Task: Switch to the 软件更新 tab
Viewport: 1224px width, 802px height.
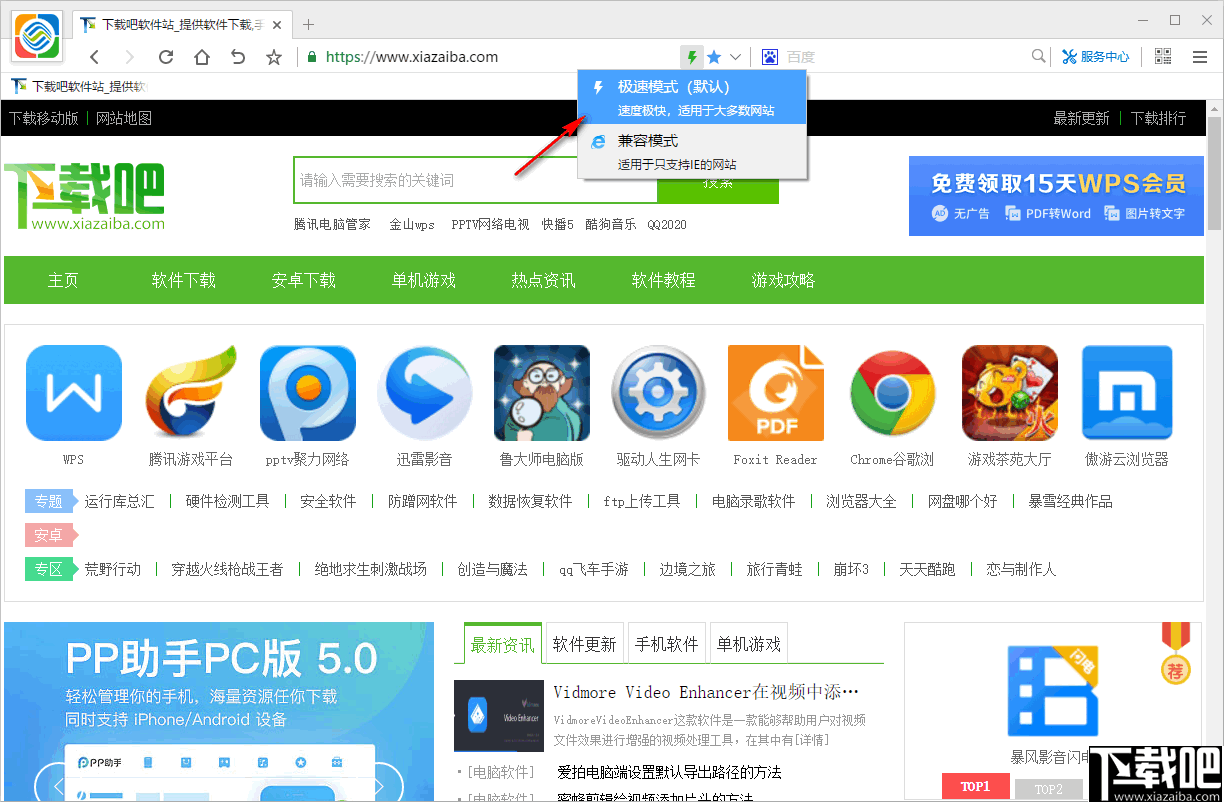Action: [x=584, y=643]
